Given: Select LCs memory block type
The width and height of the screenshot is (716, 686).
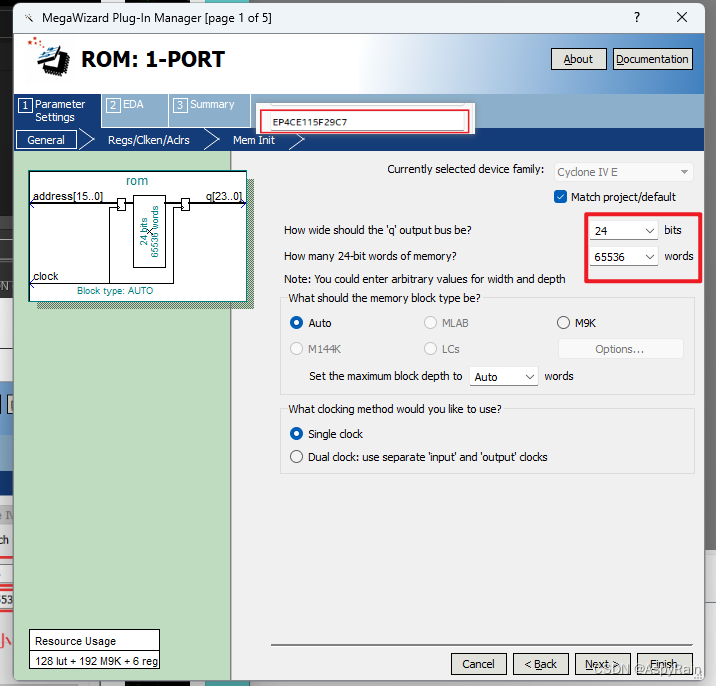Looking at the screenshot, I should pyautogui.click(x=430, y=349).
